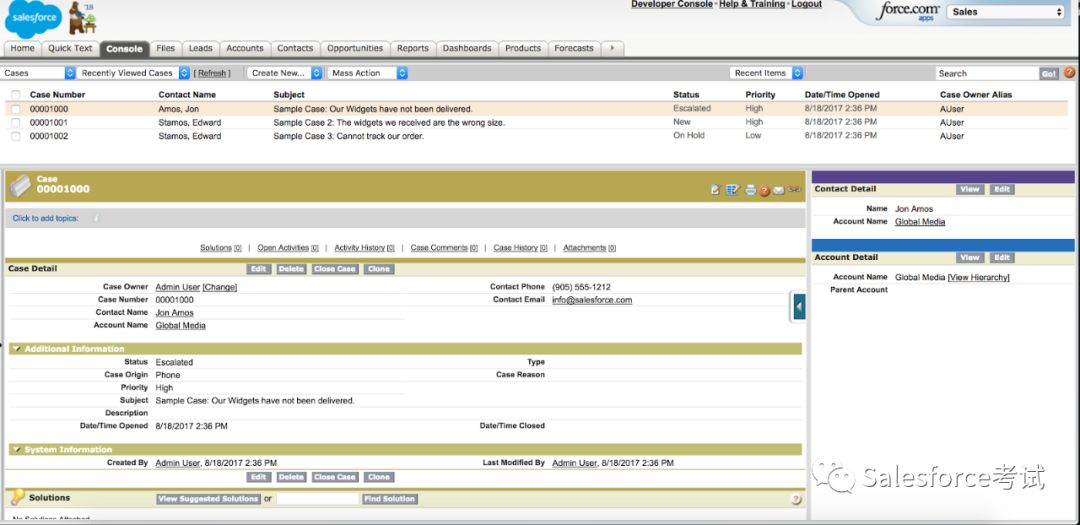Click the Change case owner link
Image resolution: width=1080 pixels, height=525 pixels.
pos(220,287)
